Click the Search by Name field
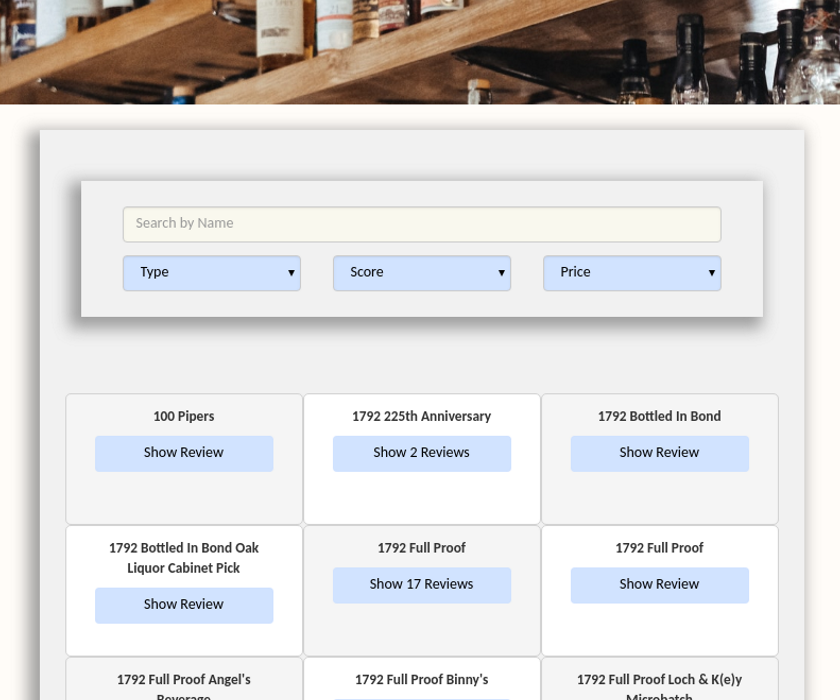Image resolution: width=840 pixels, height=700 pixels. tap(421, 224)
